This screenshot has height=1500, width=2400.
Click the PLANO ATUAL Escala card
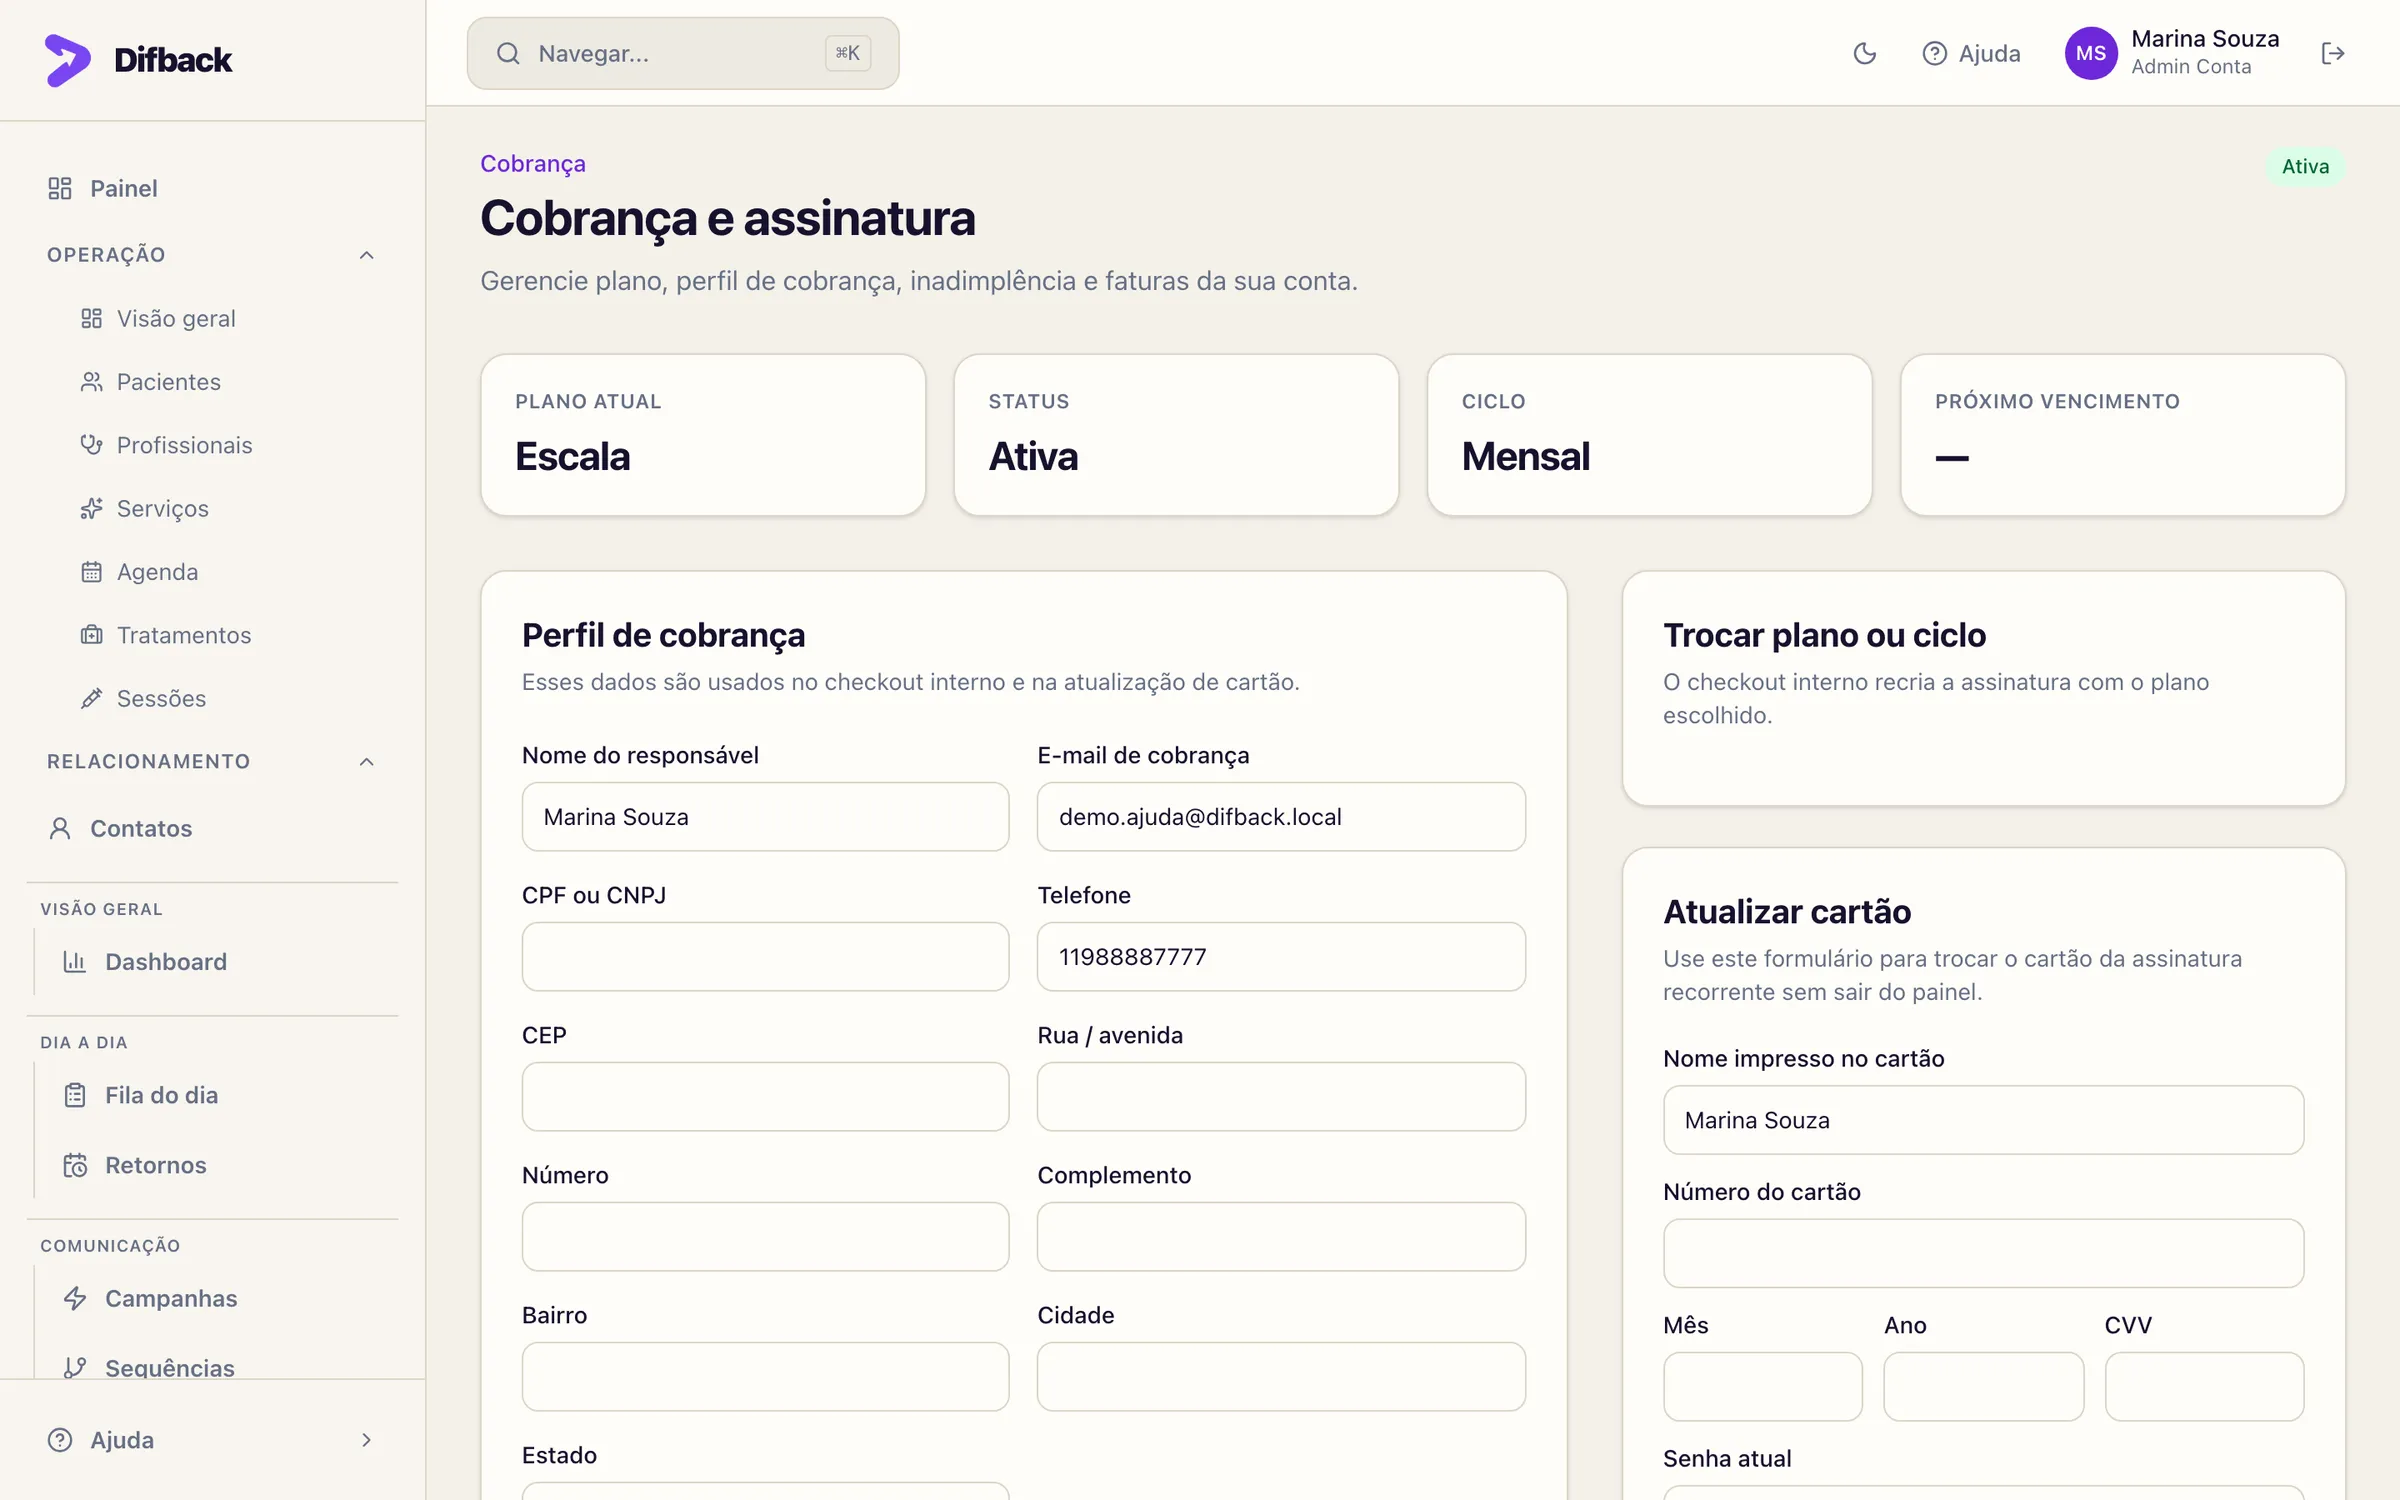(703, 435)
